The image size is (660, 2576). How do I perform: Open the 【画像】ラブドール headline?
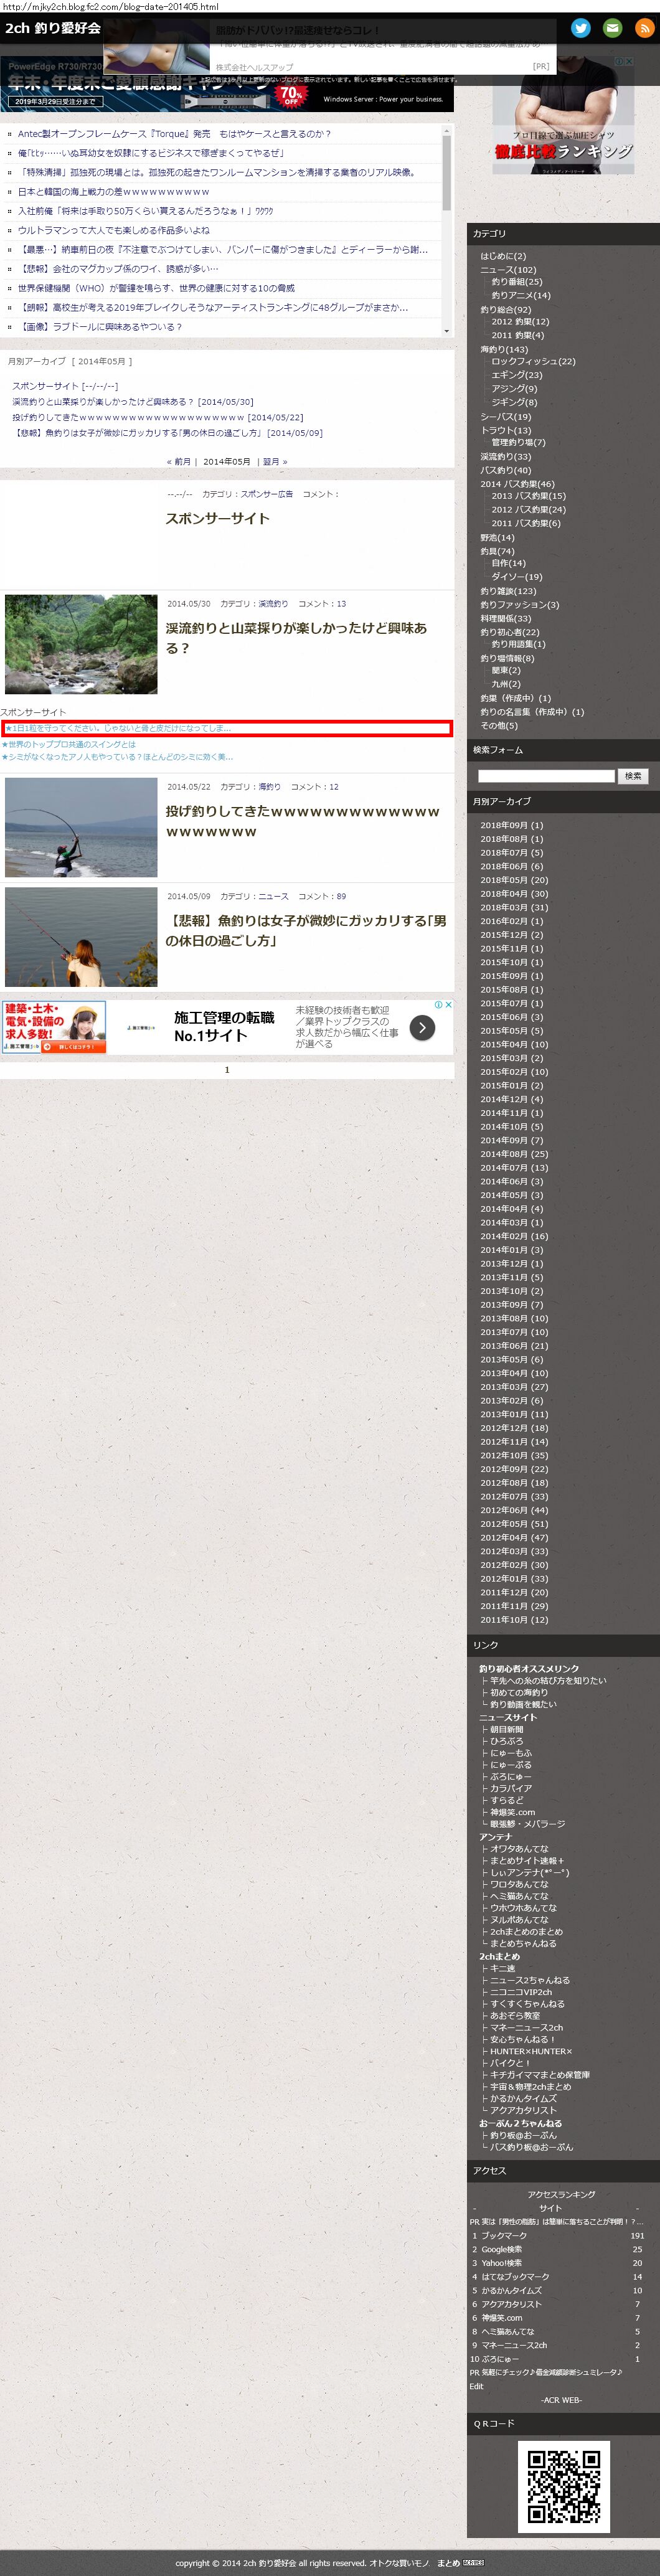100,327
